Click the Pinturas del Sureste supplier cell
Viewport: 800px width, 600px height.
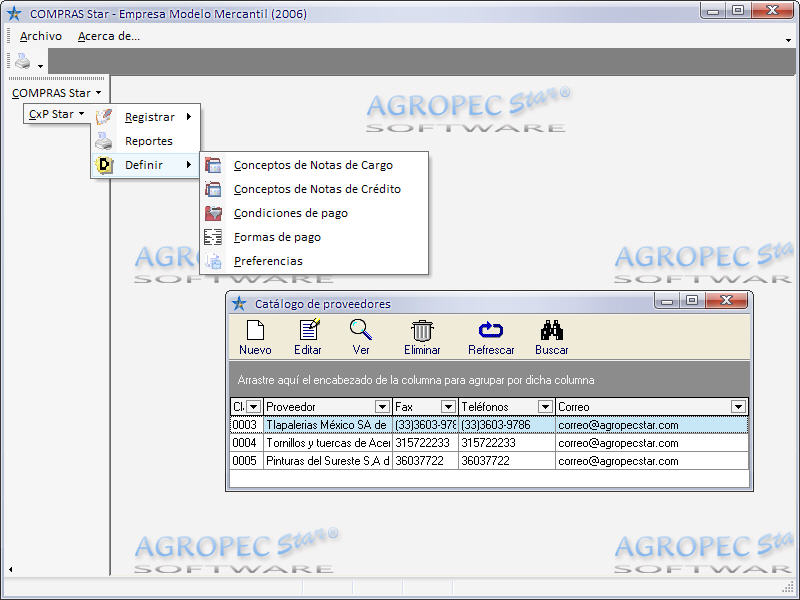tap(328, 461)
